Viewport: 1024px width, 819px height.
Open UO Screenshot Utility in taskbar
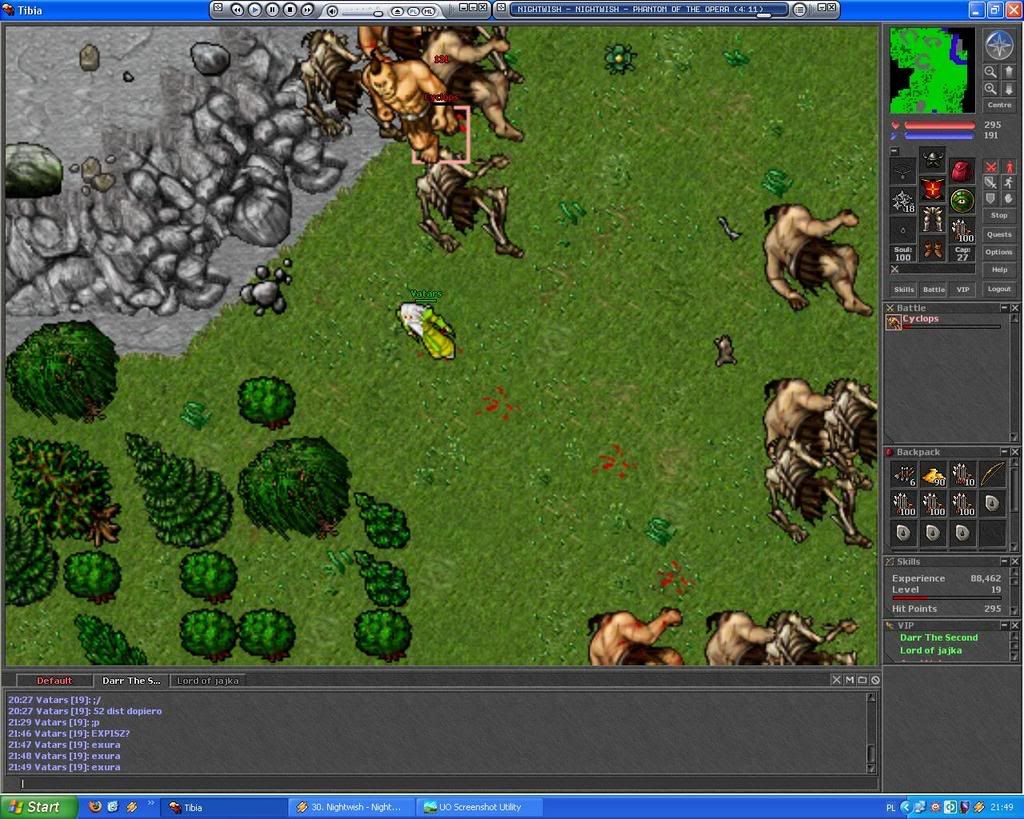pyautogui.click(x=480, y=807)
